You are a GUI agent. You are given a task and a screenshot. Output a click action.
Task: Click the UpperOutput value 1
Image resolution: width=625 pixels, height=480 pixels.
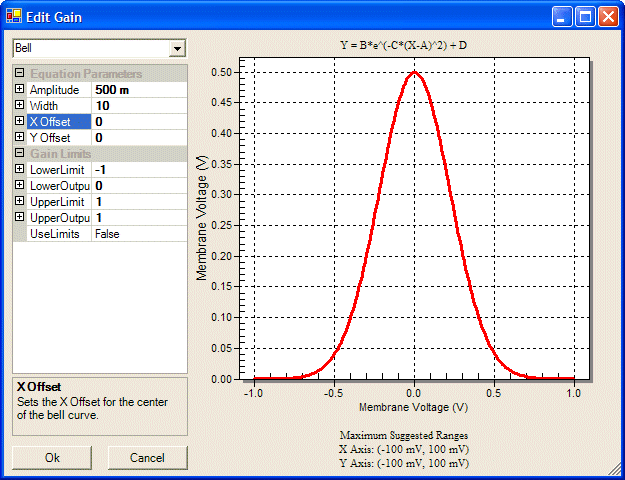click(139, 218)
